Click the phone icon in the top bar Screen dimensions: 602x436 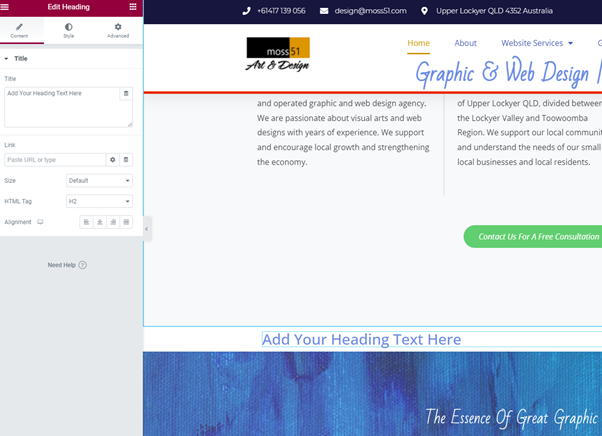coord(246,11)
